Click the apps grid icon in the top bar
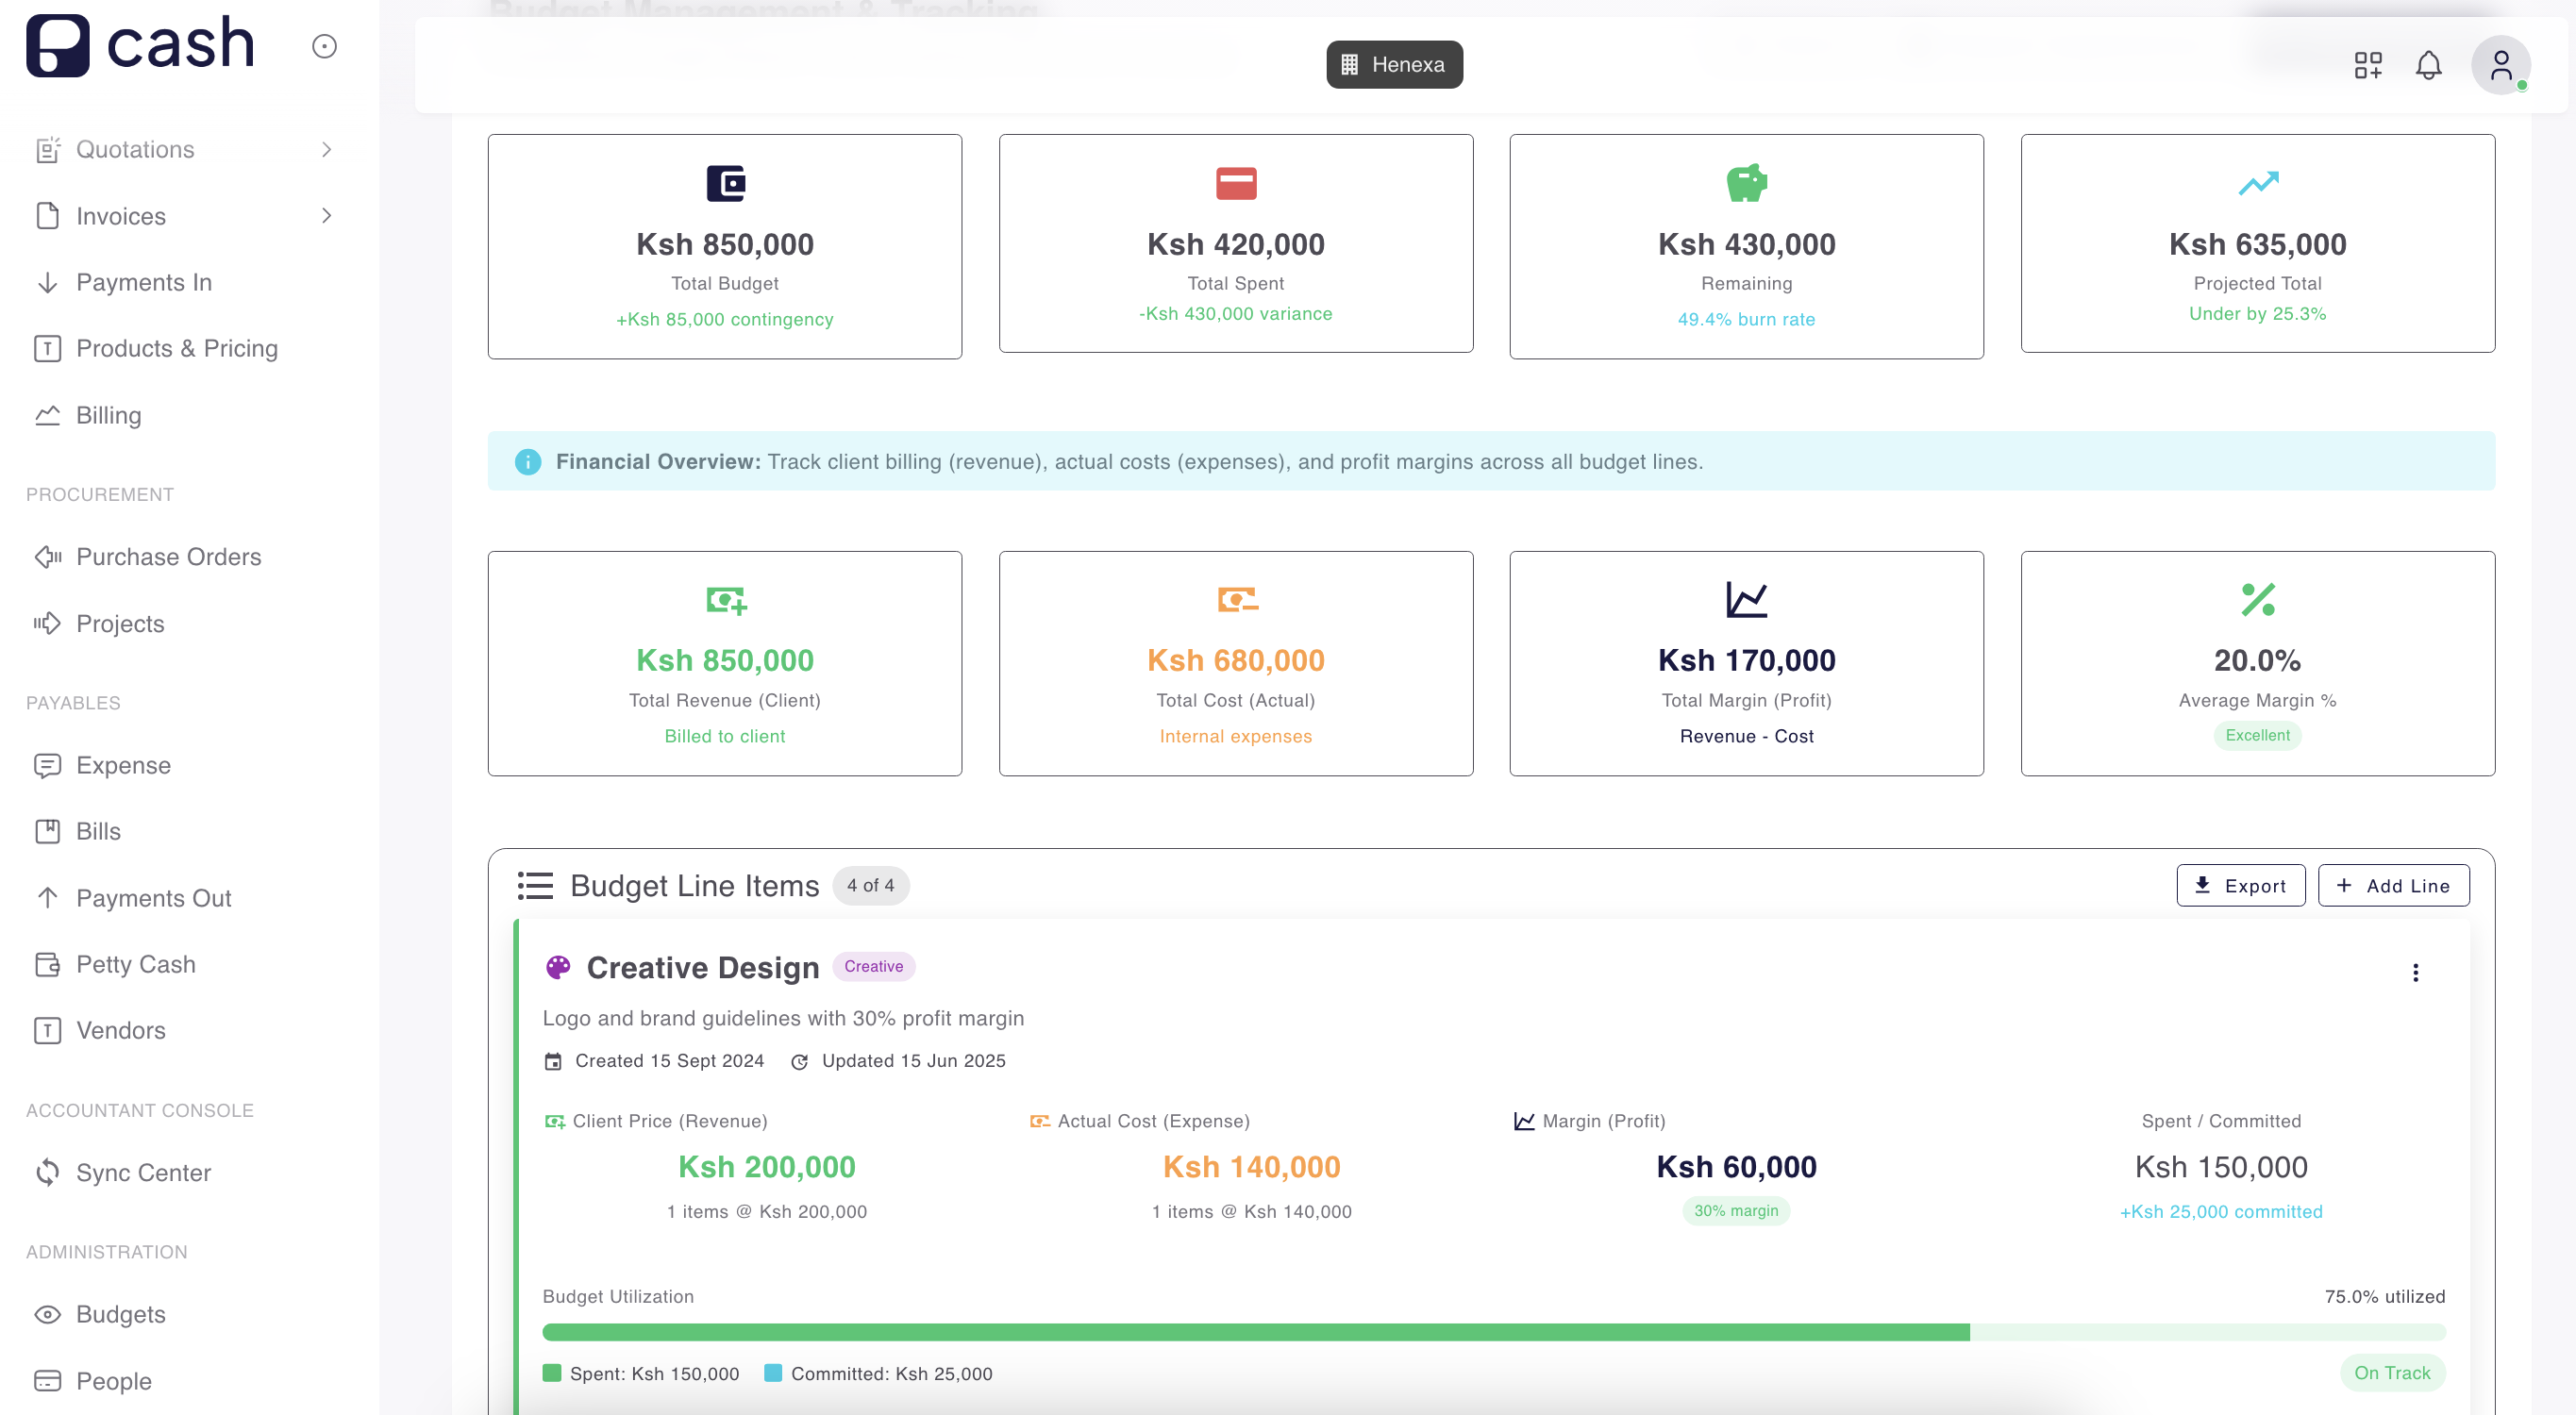2576x1415 pixels. click(x=2368, y=64)
